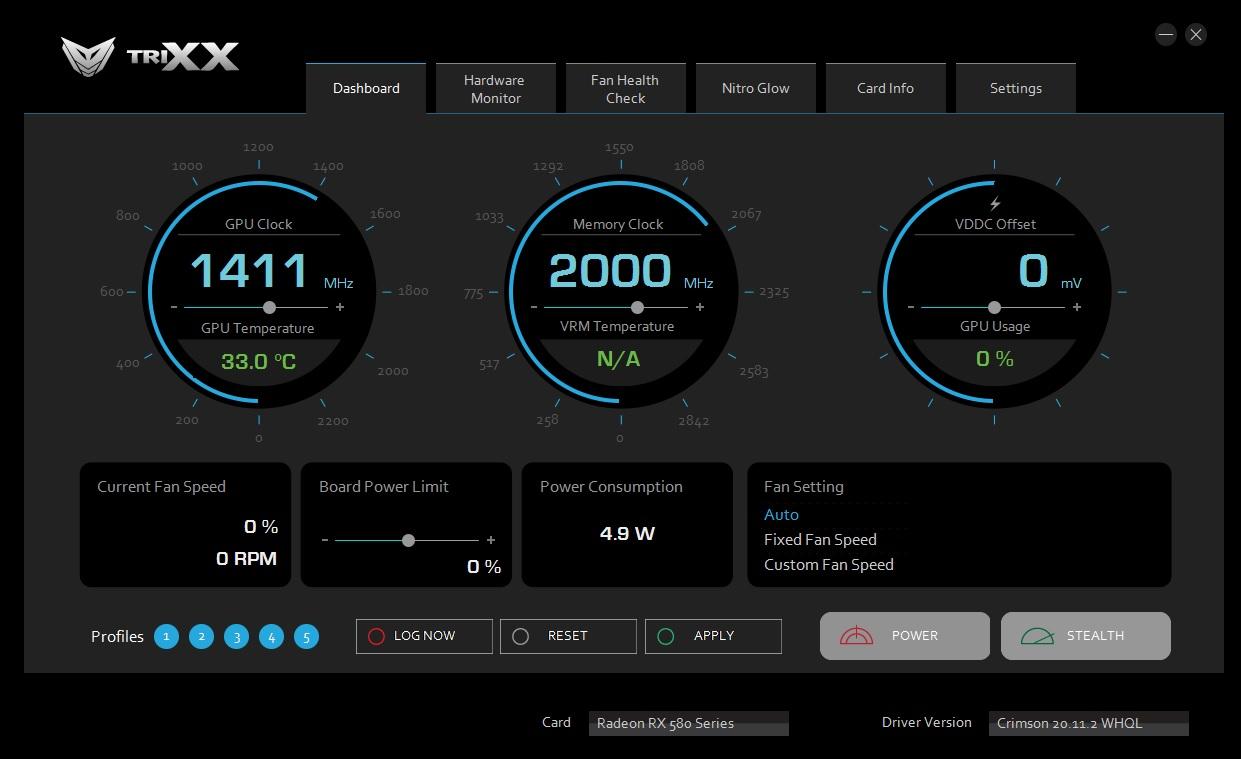1241x759 pixels.
Task: Open the Dashboard tab
Action: pos(366,88)
